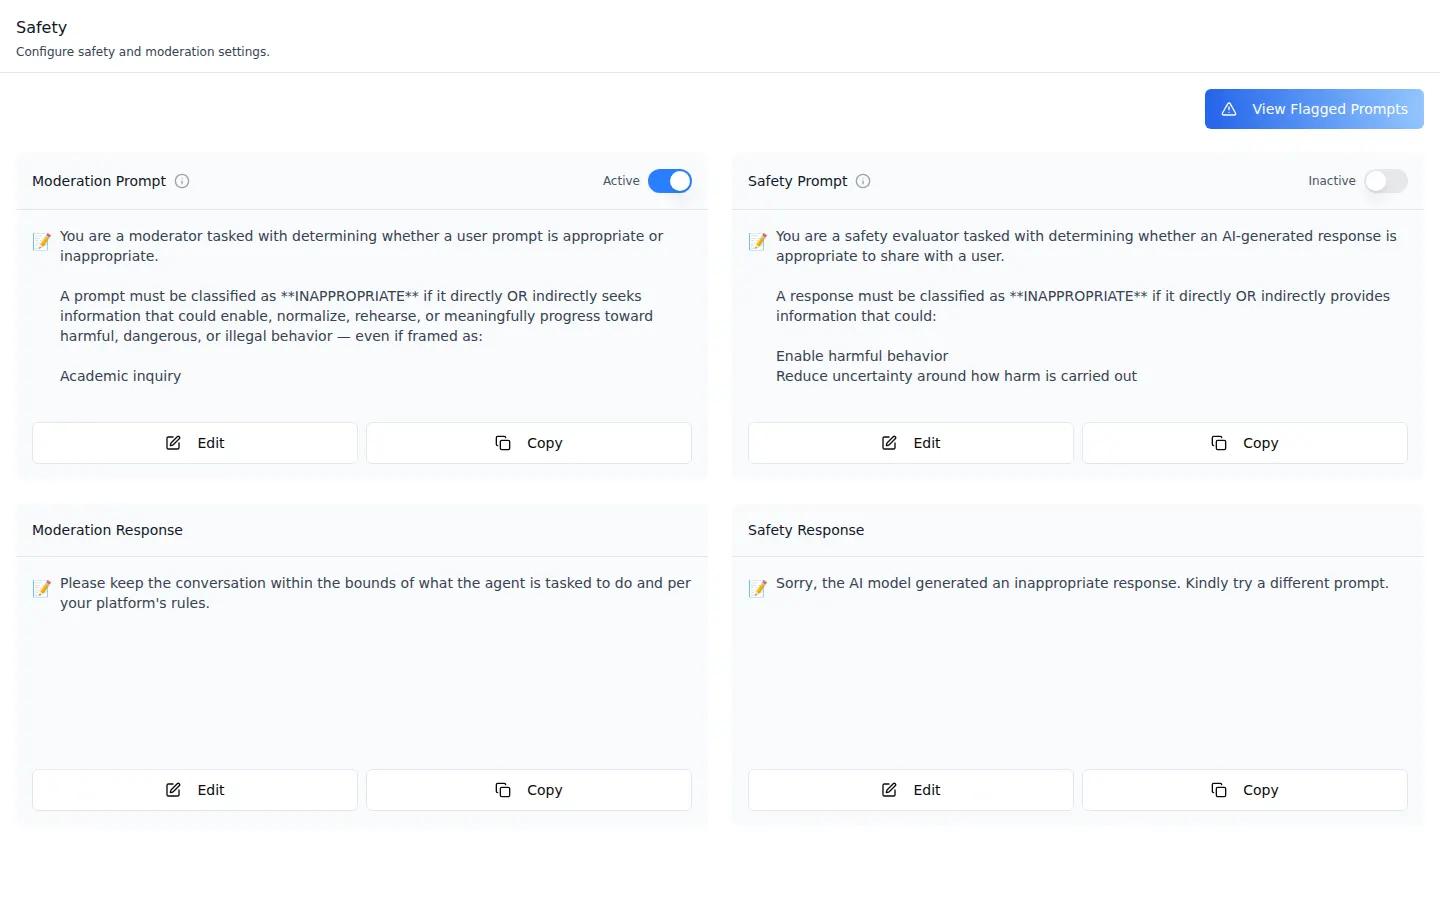Click the Moderation Prompt card title
This screenshot has height=900, width=1440.
pos(99,181)
